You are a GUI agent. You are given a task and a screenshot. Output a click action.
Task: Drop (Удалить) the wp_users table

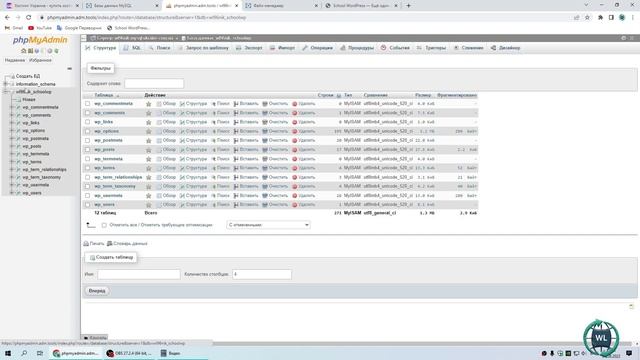[x=304, y=205]
